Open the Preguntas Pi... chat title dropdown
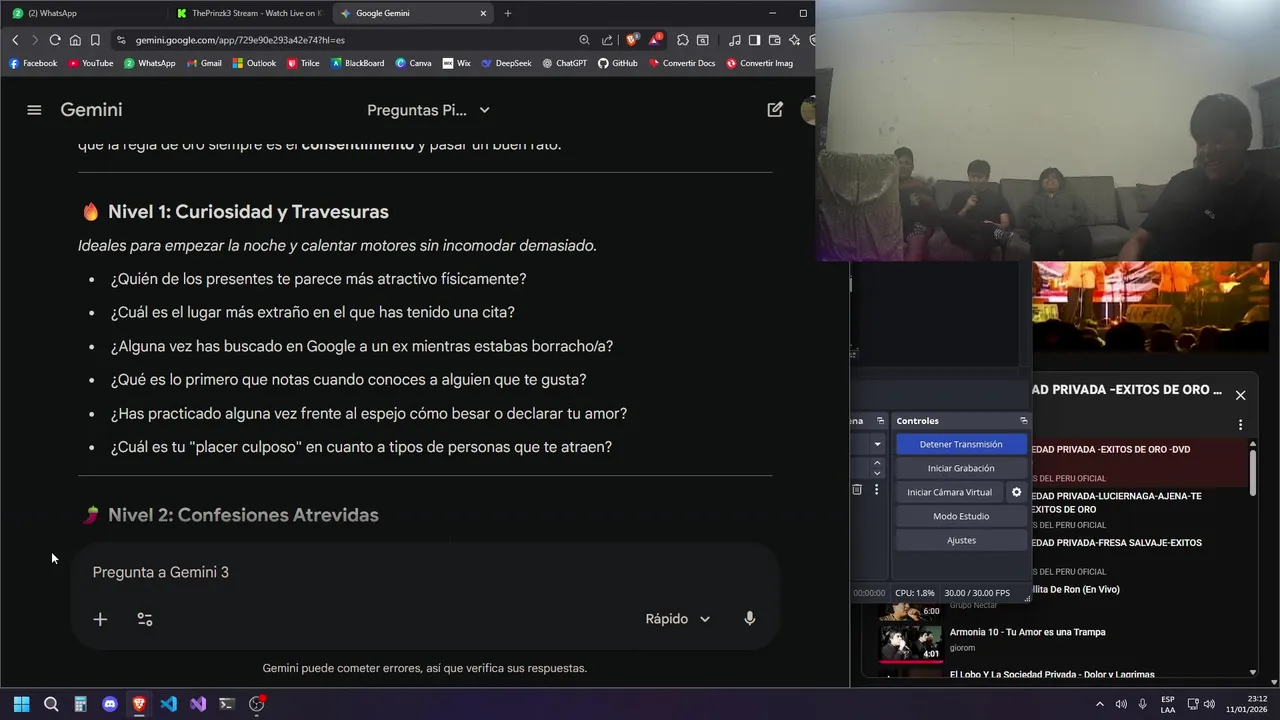1280x720 pixels. [x=428, y=110]
